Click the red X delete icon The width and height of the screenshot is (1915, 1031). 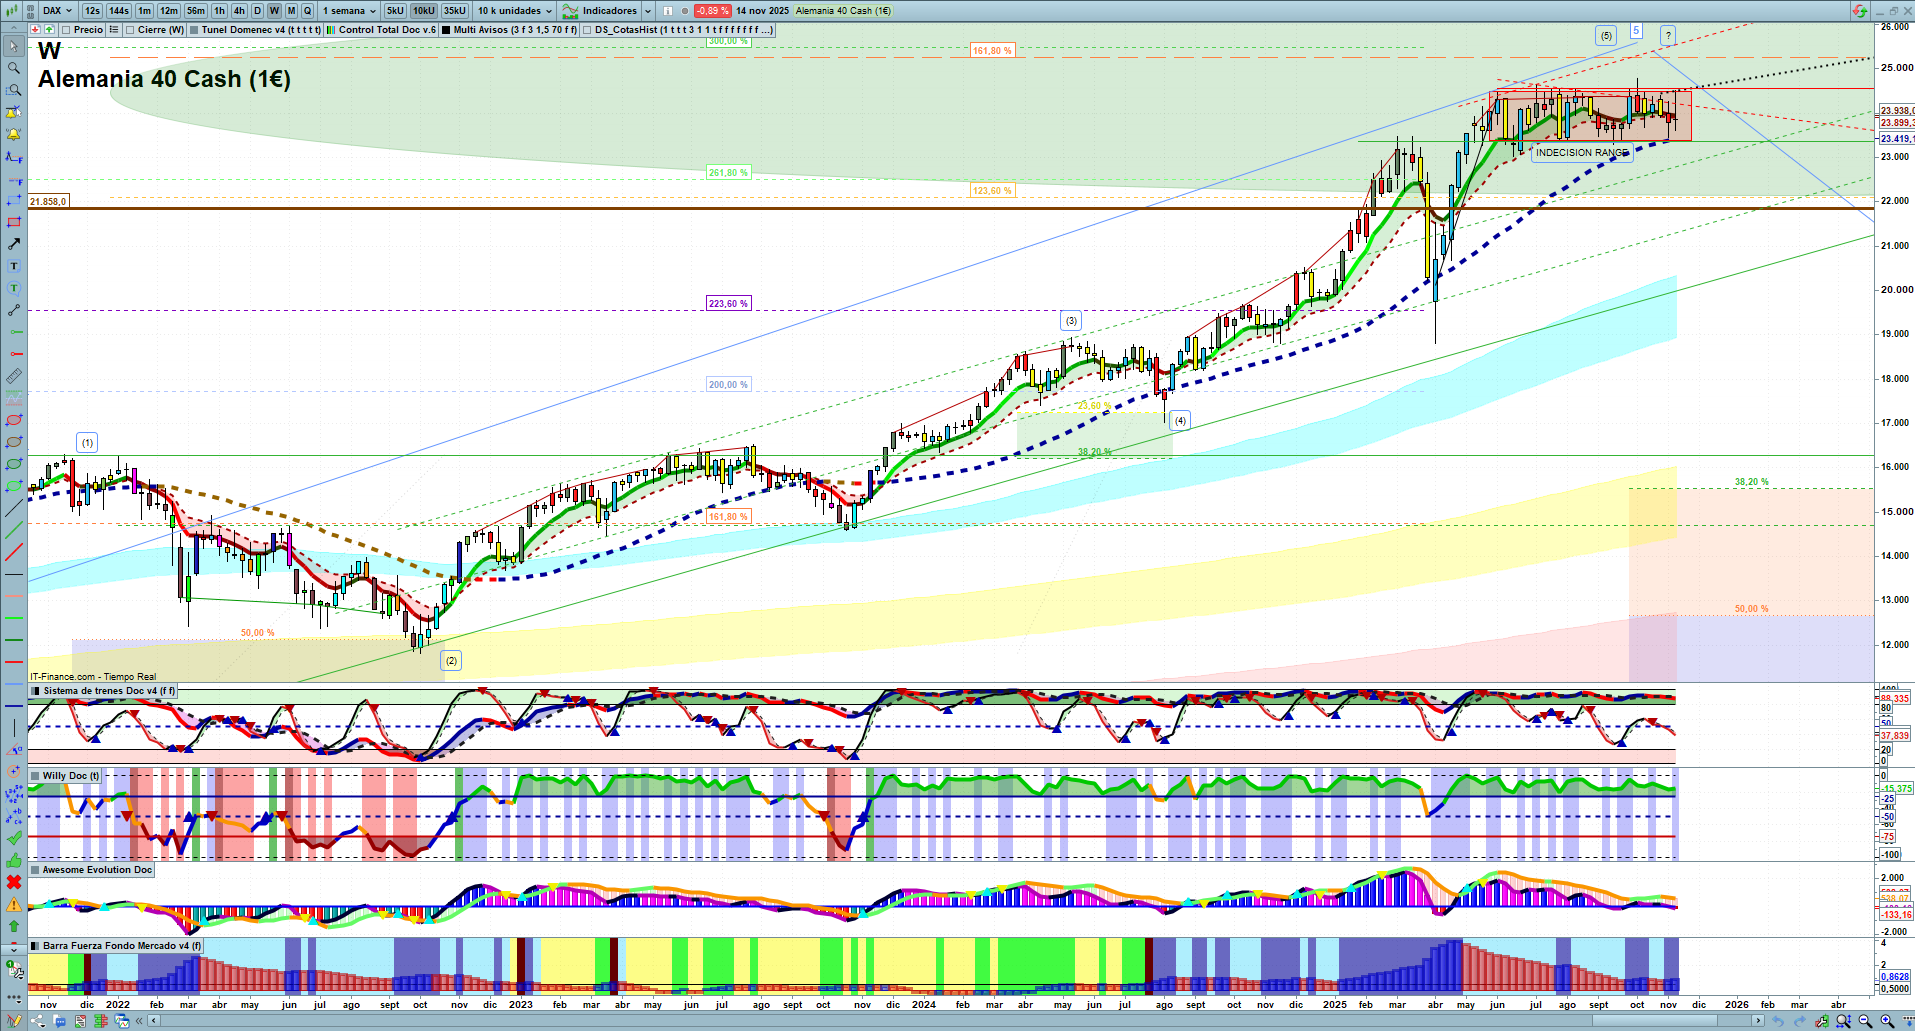click(14, 882)
